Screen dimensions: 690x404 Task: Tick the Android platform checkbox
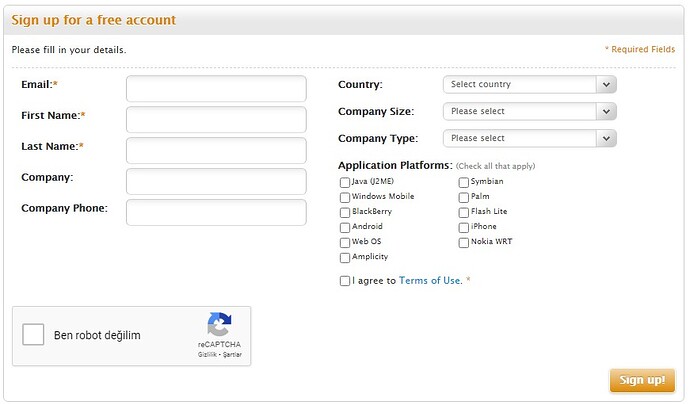coord(345,227)
